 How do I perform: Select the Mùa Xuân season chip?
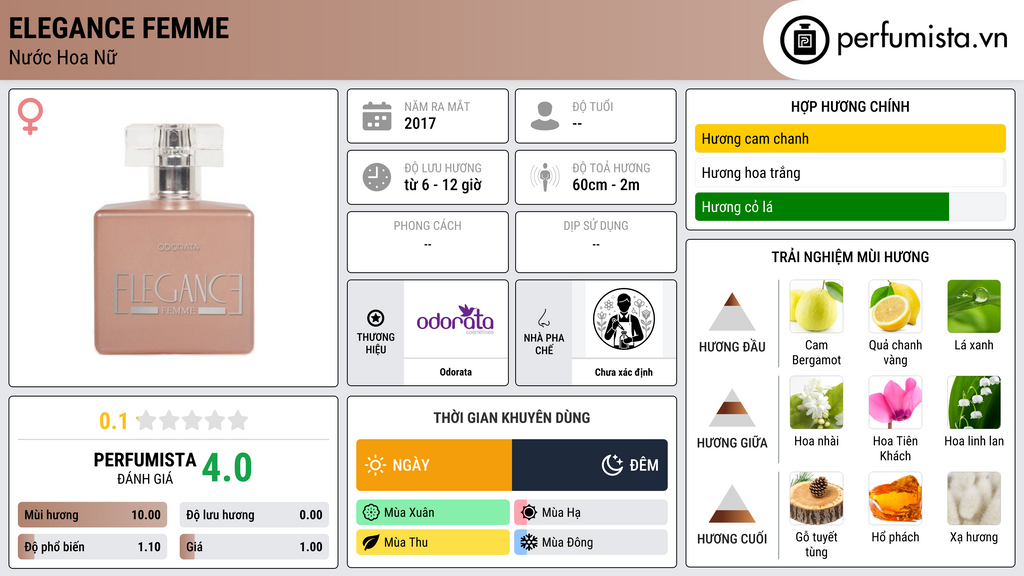[x=433, y=513]
